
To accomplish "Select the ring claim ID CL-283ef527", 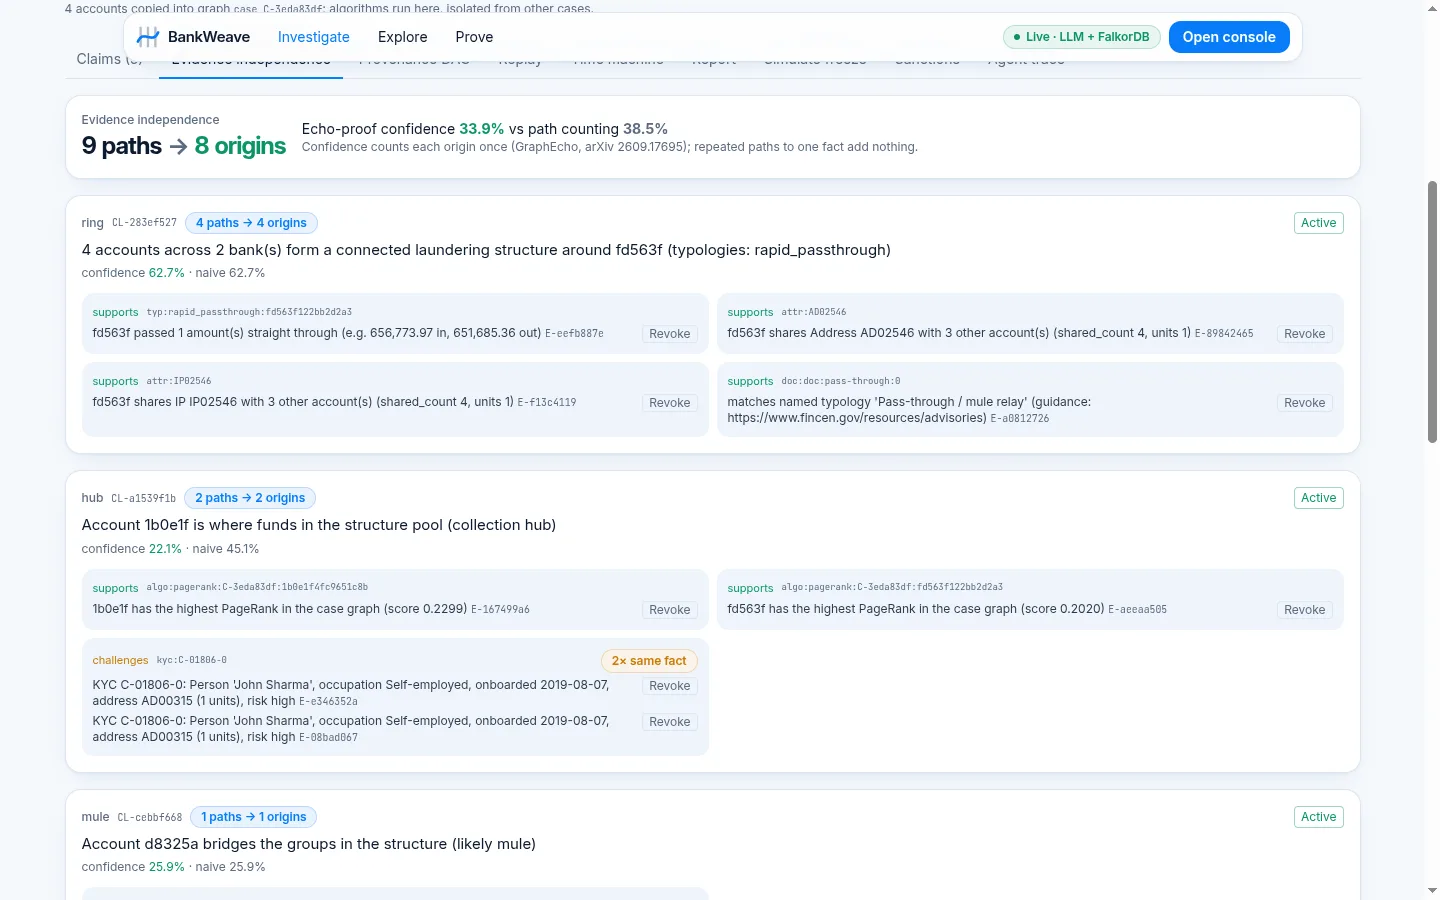I will [x=144, y=223].
